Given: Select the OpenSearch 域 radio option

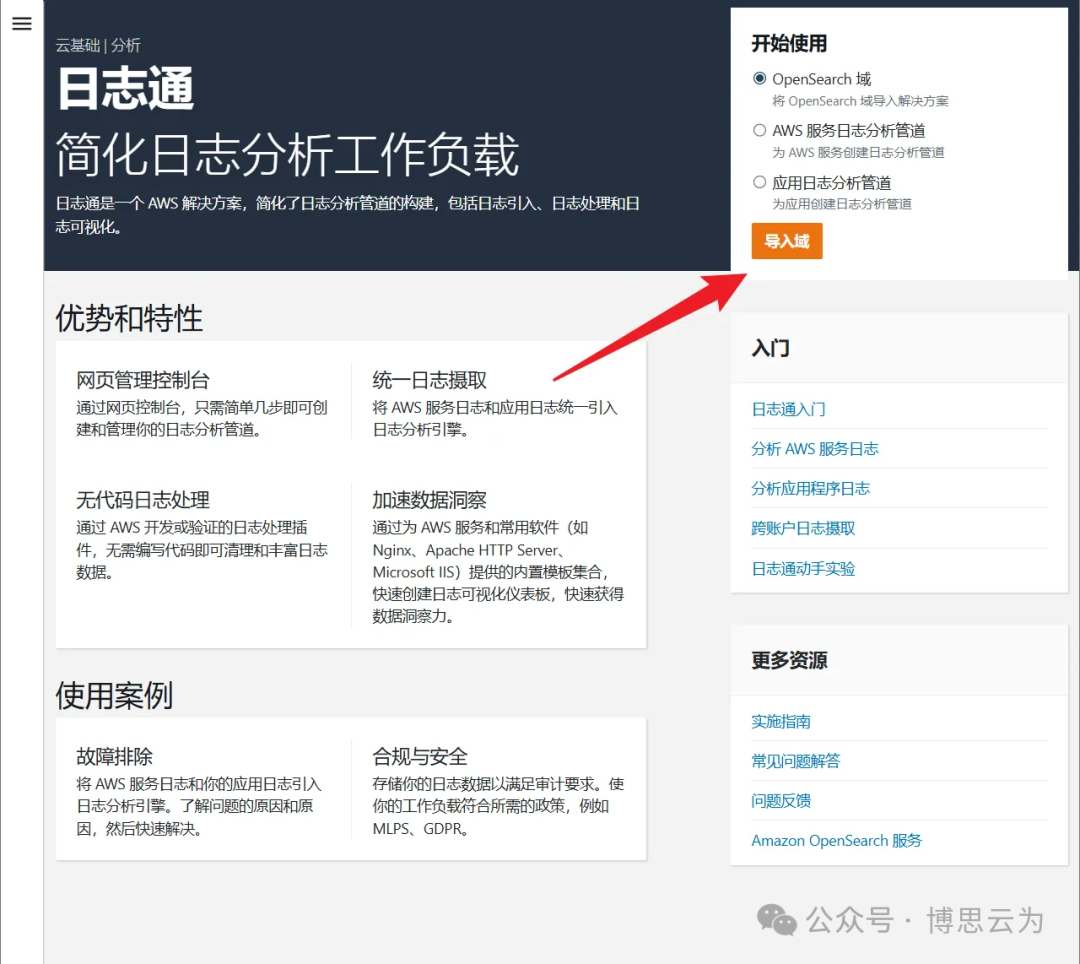Looking at the screenshot, I should tap(760, 78).
